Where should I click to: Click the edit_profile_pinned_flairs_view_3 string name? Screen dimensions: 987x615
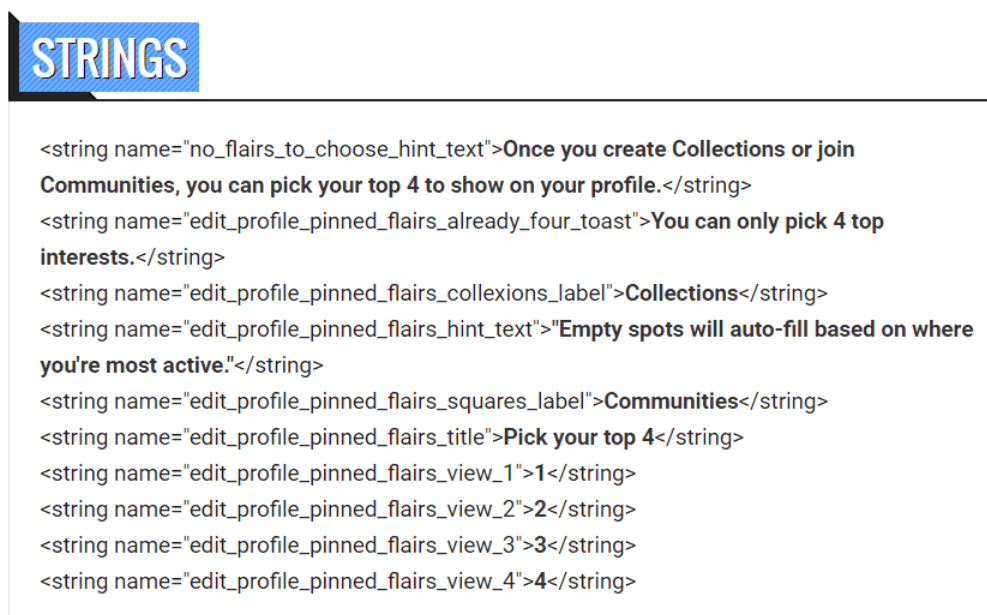[351, 546]
